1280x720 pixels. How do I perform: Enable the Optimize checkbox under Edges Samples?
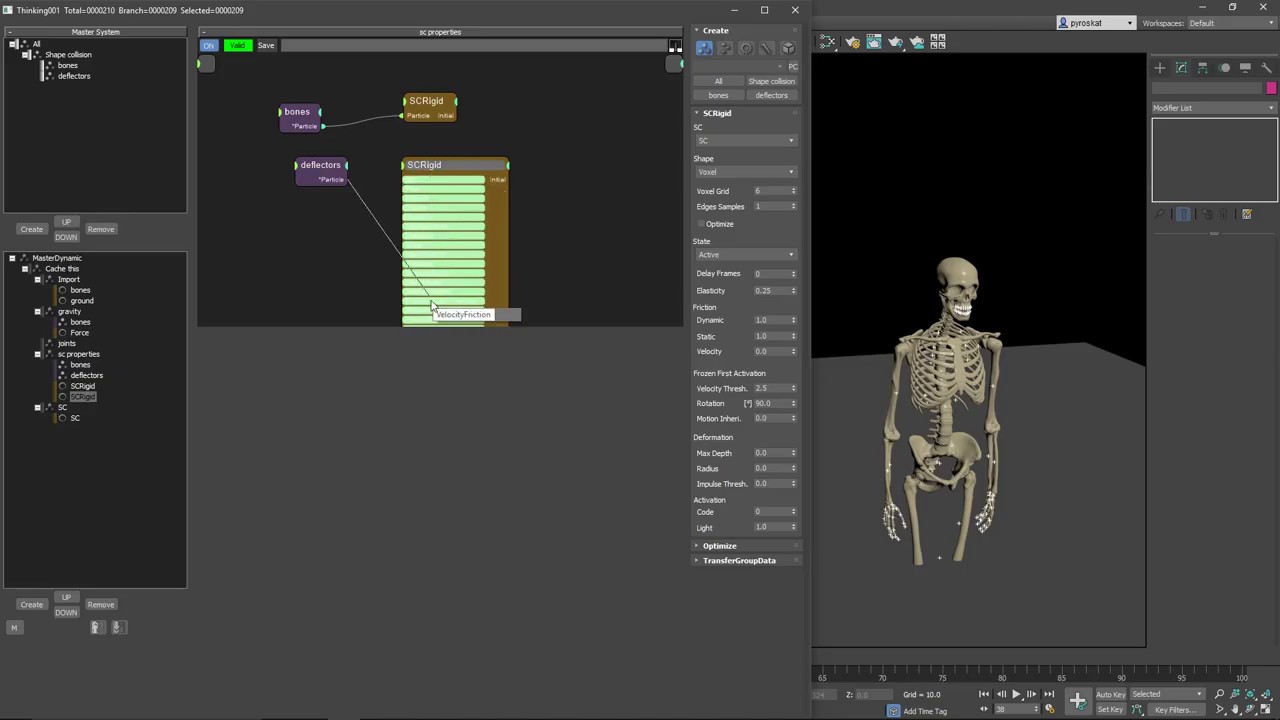[x=701, y=224]
